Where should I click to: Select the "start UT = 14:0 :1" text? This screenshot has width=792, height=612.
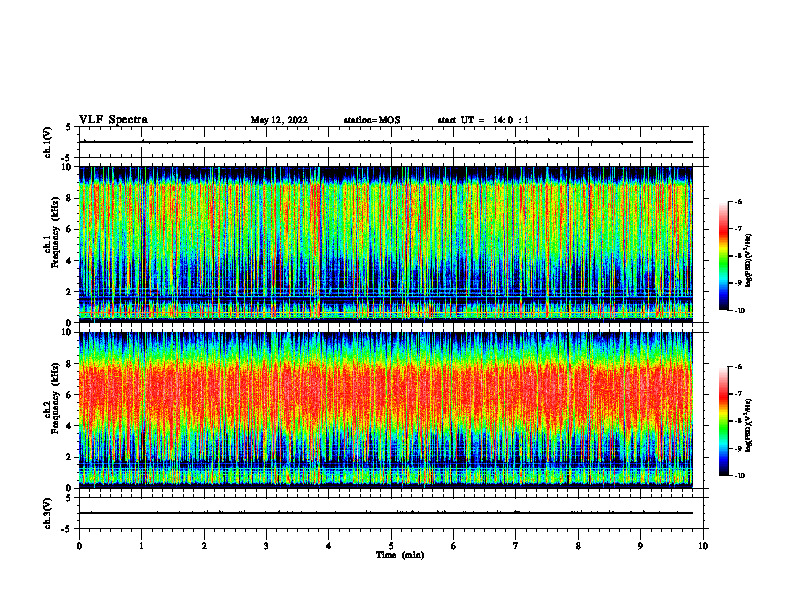click(x=483, y=120)
